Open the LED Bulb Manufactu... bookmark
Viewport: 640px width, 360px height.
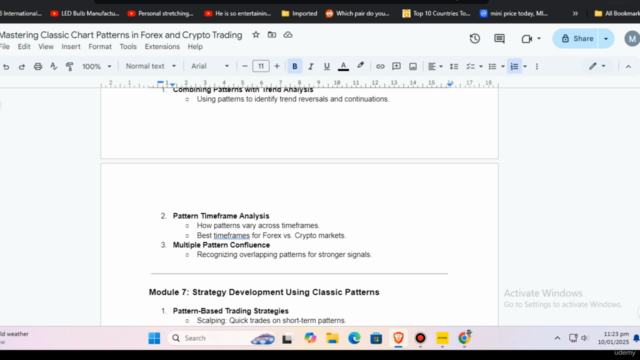click(x=85, y=13)
